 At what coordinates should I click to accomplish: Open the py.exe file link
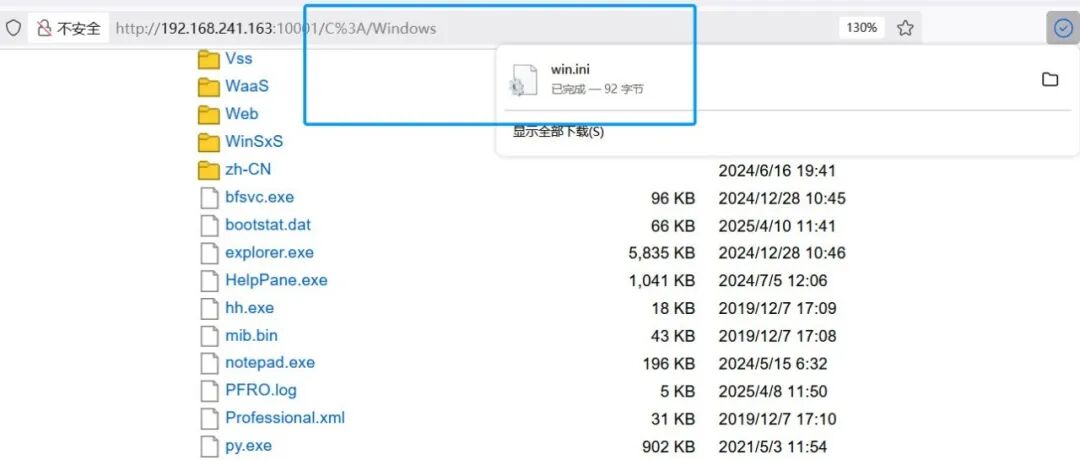(x=249, y=446)
